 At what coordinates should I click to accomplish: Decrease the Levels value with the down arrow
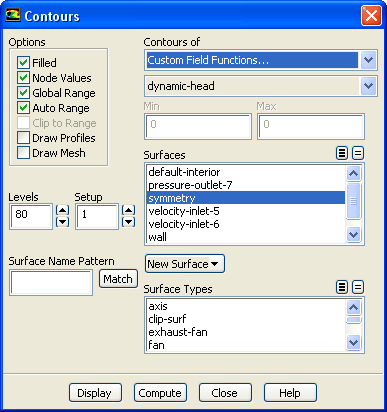(x=62, y=222)
